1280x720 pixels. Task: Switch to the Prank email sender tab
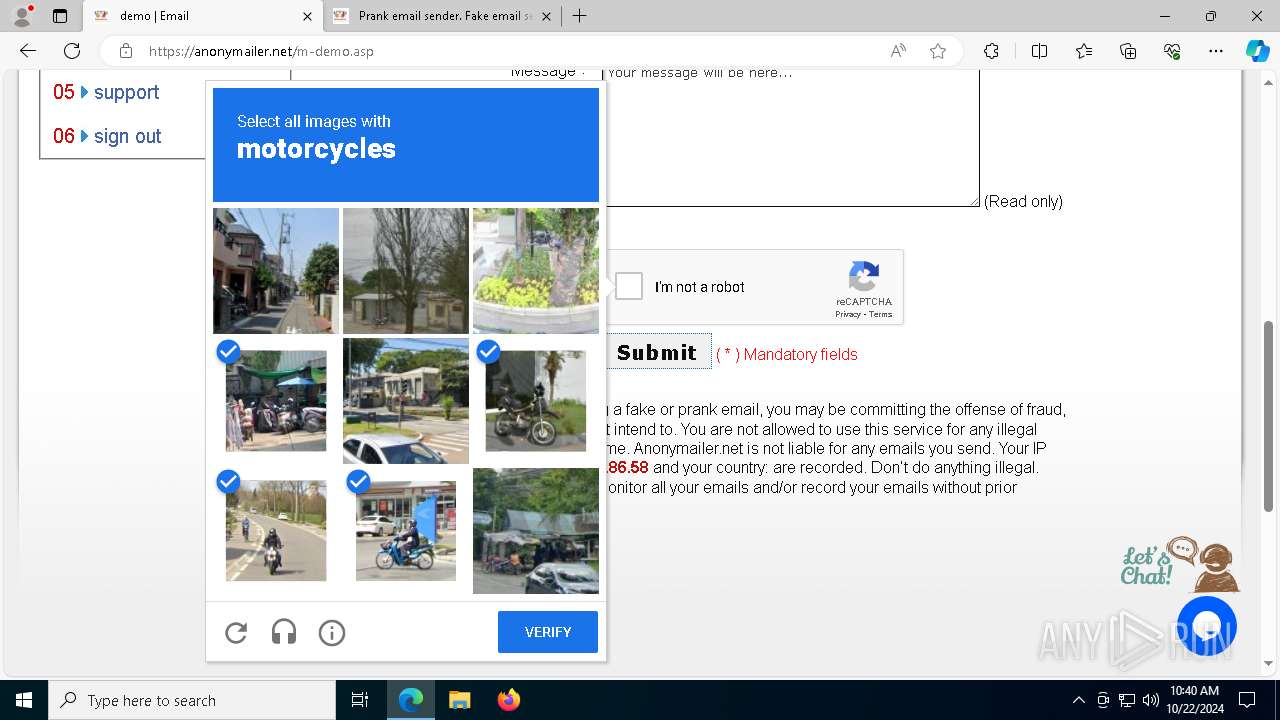[x=444, y=16]
